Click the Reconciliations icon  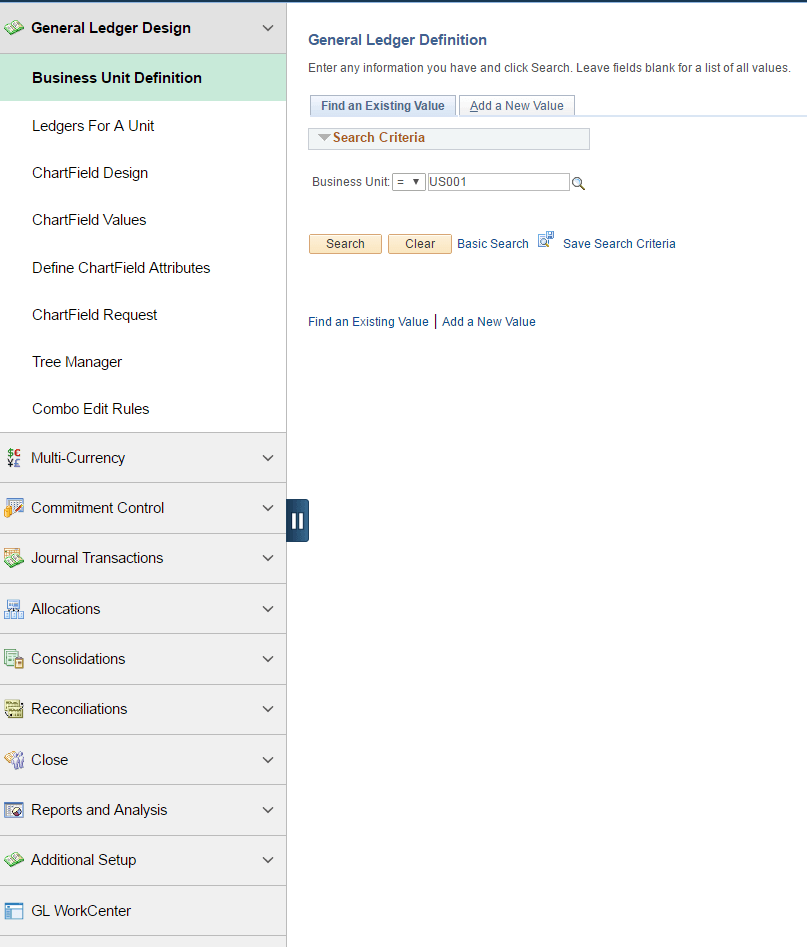coord(14,709)
